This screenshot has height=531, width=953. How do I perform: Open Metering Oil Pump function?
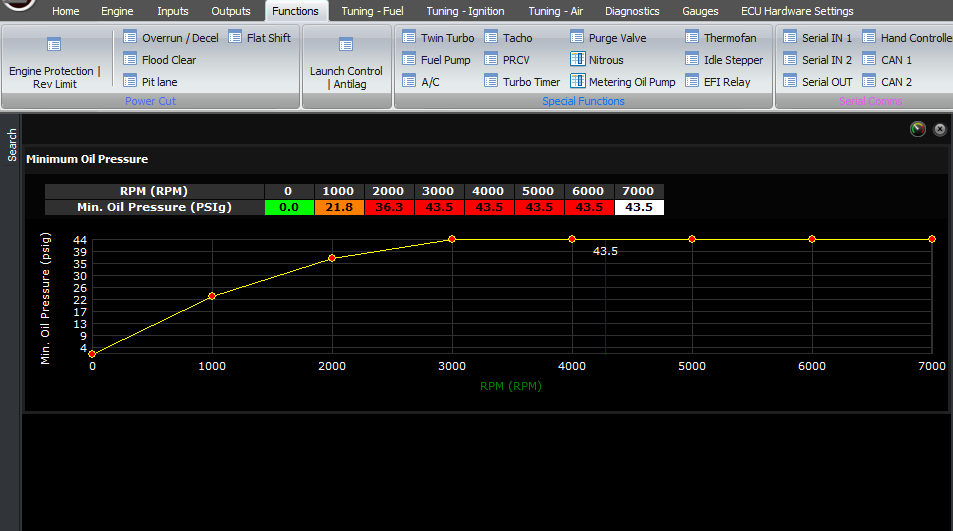tap(623, 81)
